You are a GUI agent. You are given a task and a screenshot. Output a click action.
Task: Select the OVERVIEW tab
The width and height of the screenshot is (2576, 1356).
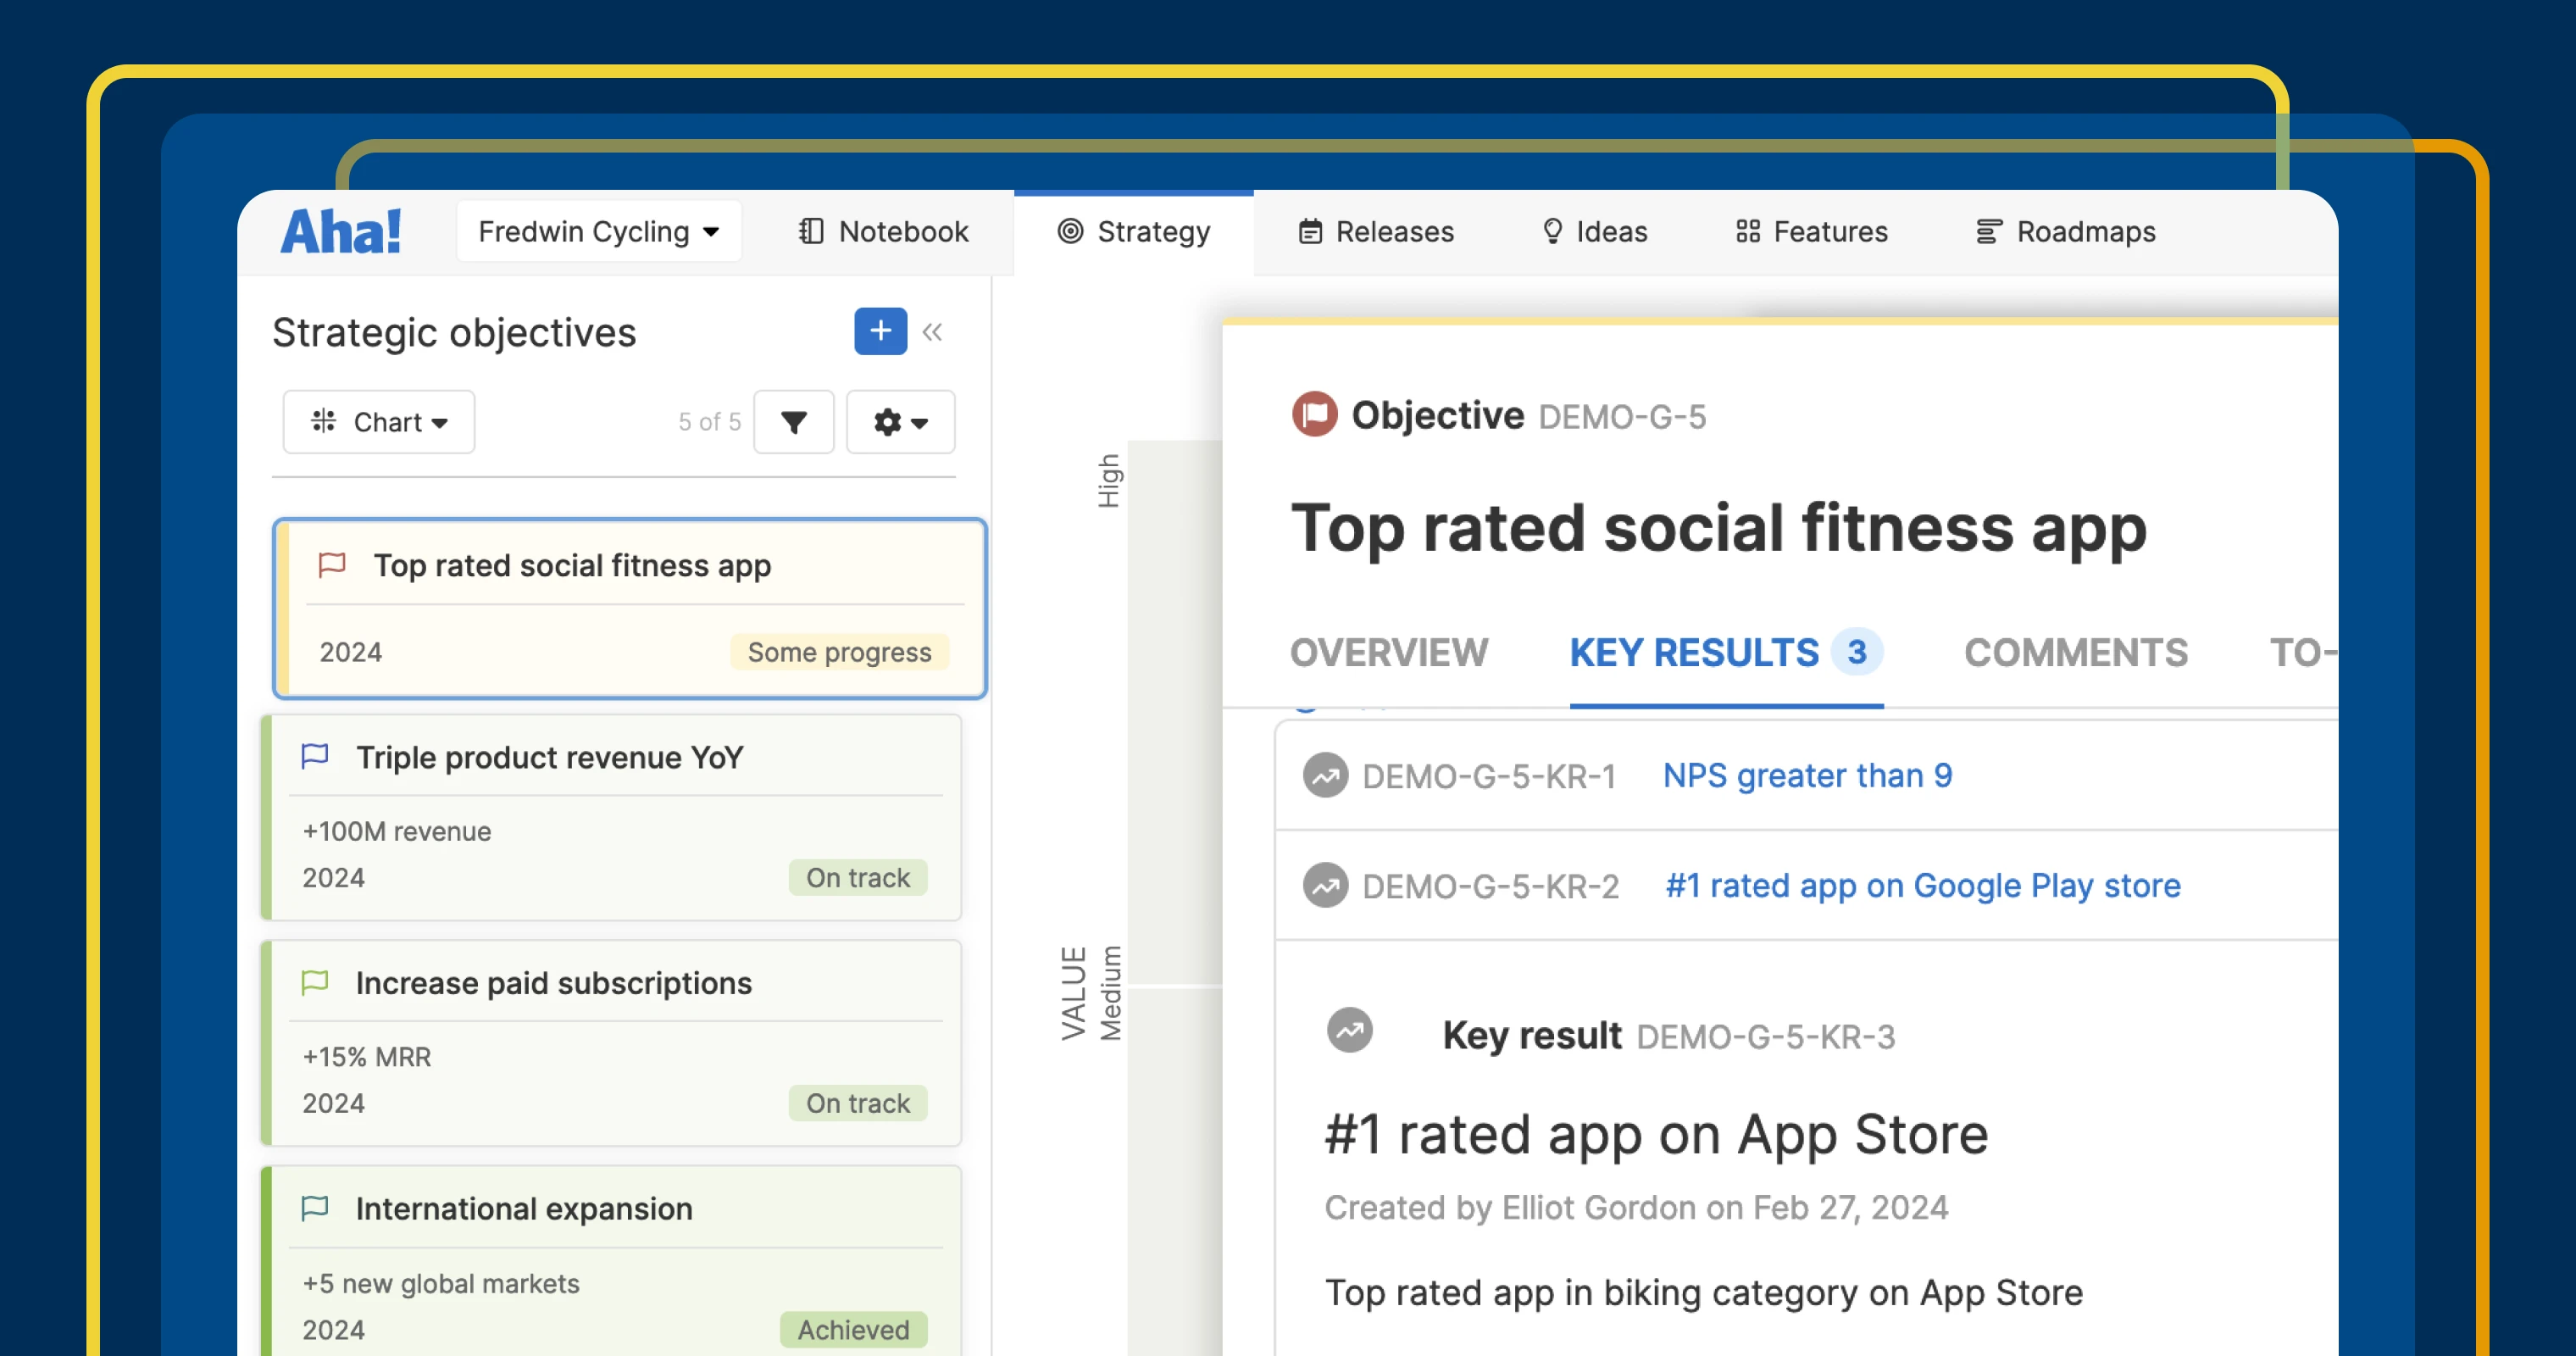pos(1388,653)
